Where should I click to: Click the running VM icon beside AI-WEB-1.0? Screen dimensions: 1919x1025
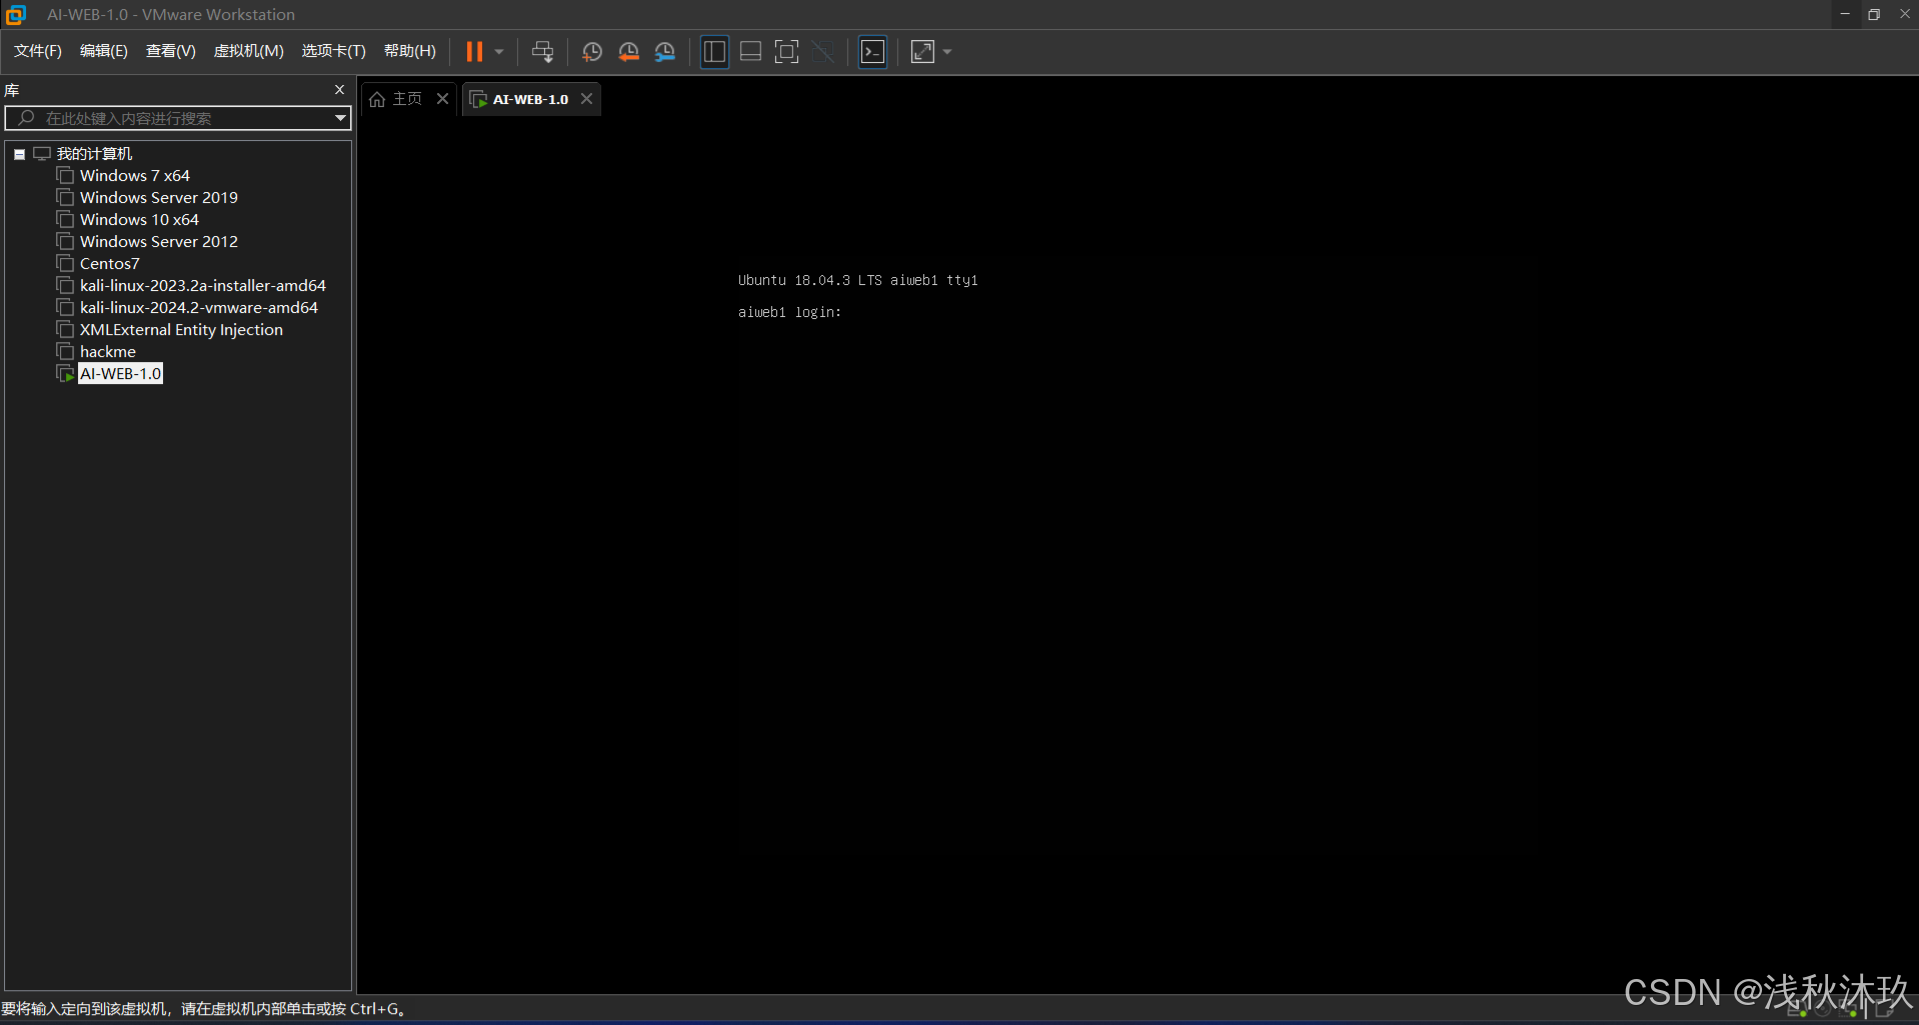pyautogui.click(x=66, y=374)
